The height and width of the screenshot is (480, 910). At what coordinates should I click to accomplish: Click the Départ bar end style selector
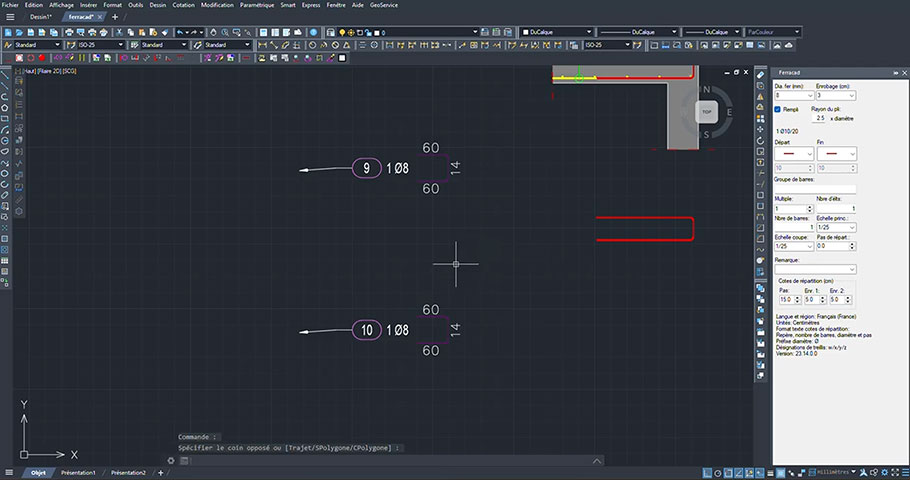pyautogui.click(x=793, y=154)
